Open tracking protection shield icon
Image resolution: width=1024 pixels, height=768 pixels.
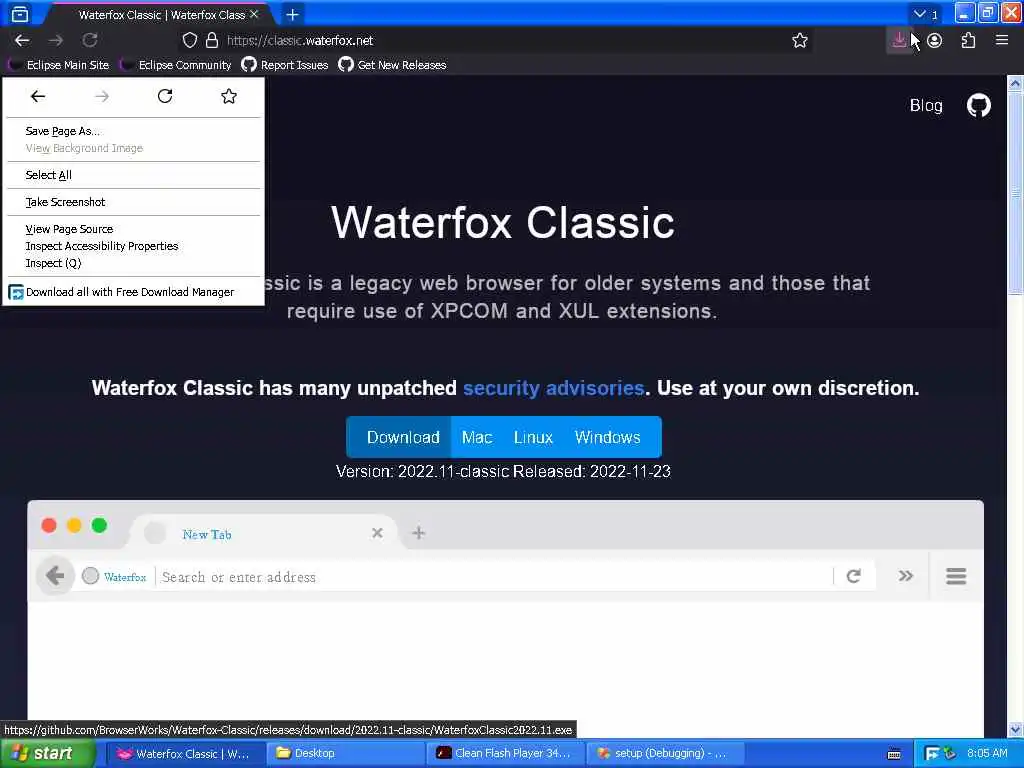pos(189,40)
